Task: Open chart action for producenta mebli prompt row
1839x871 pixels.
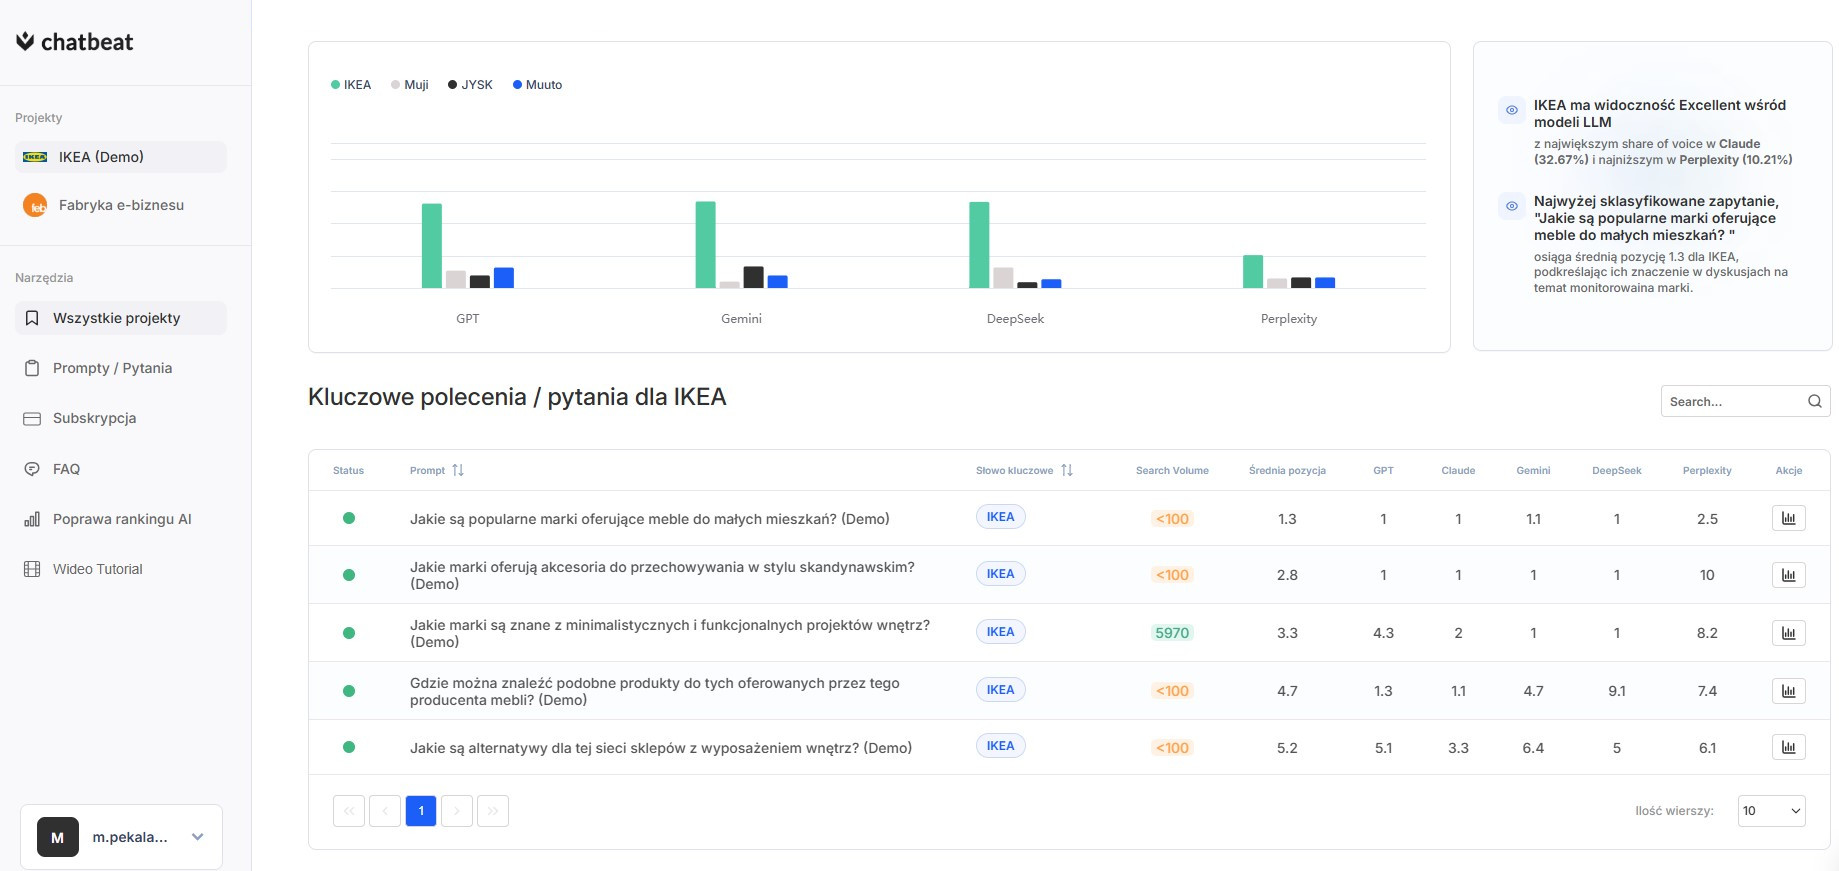Action: point(1789,691)
